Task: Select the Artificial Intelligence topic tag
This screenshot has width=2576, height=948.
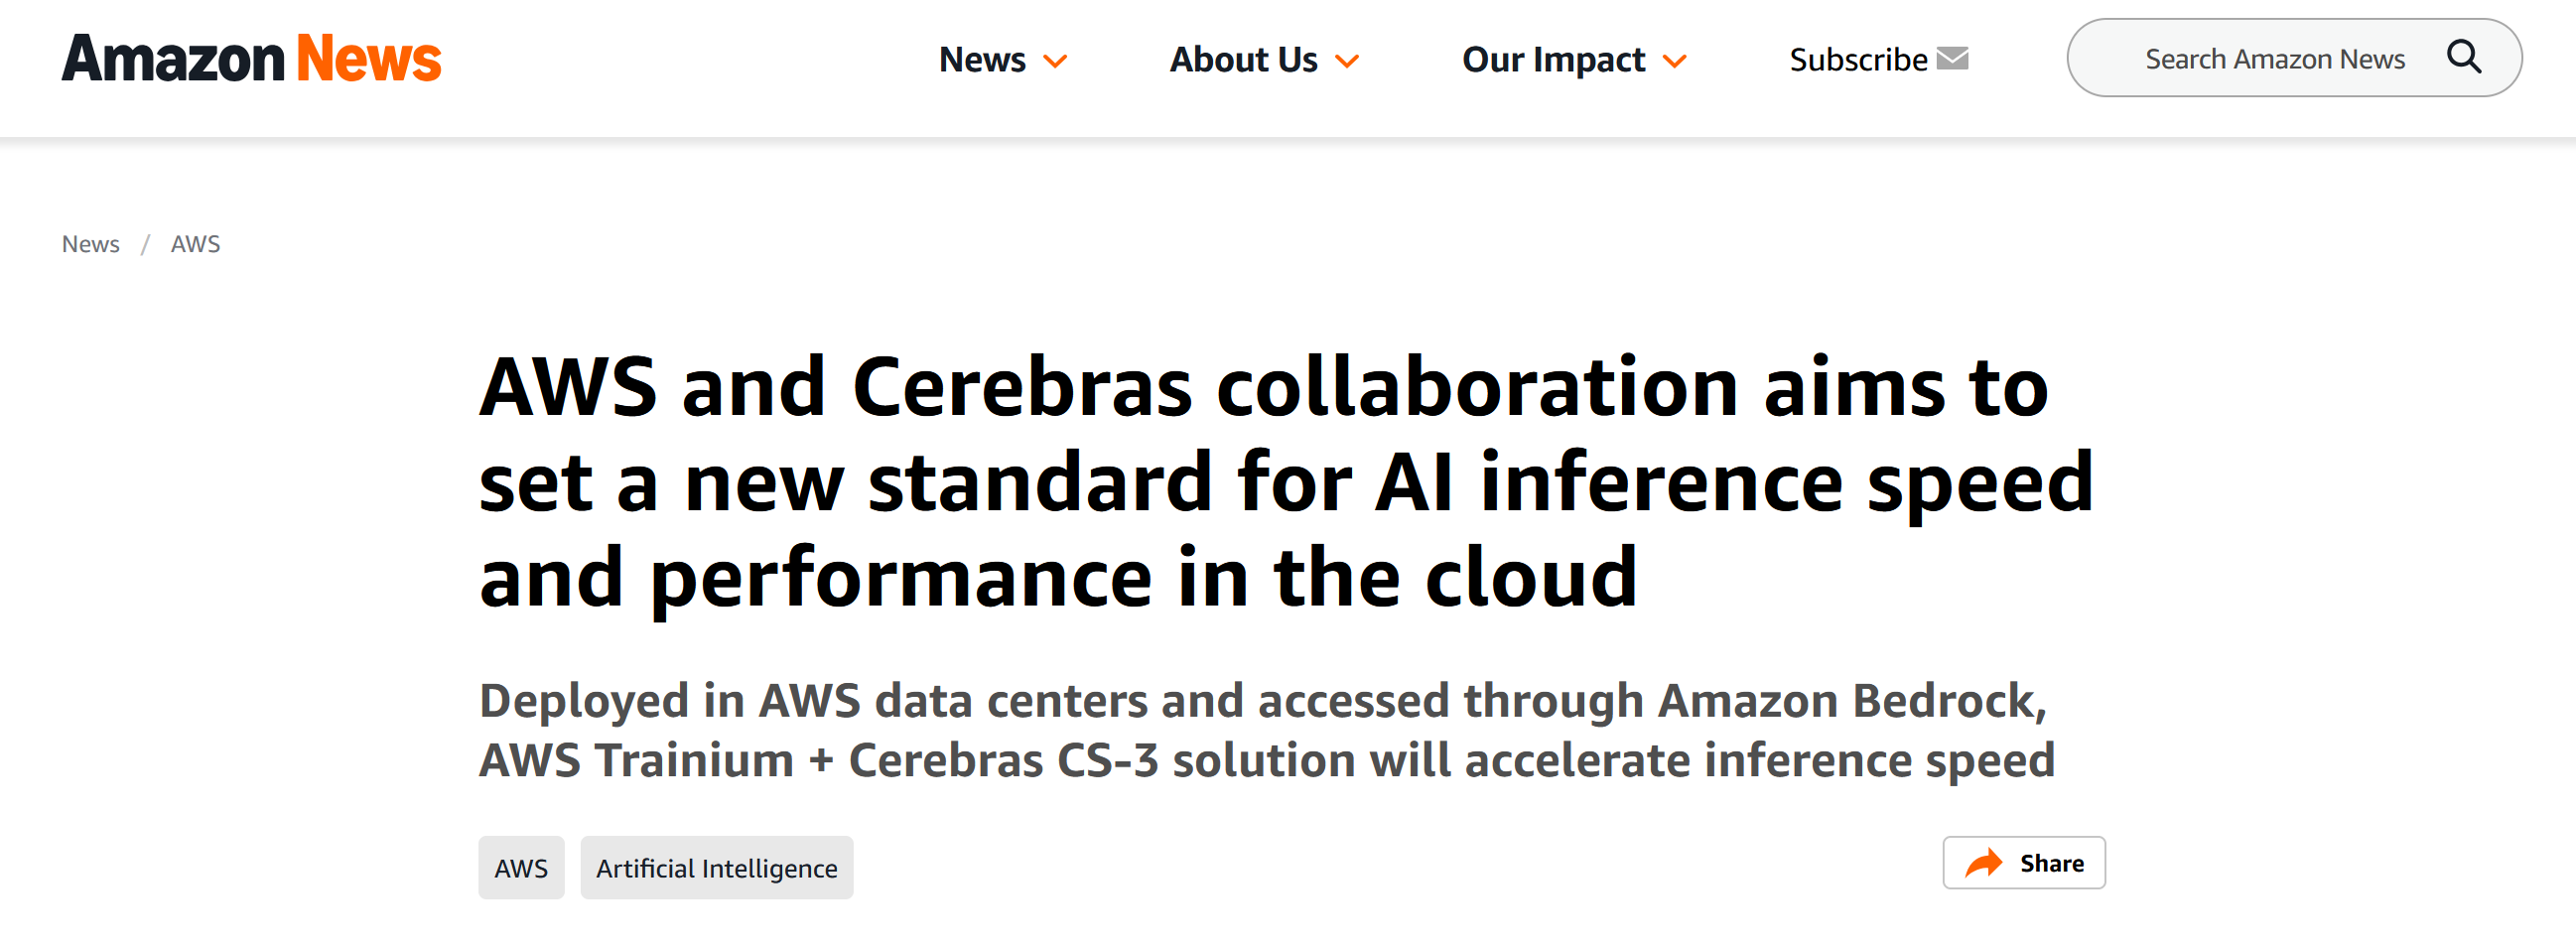Action: tap(716, 868)
